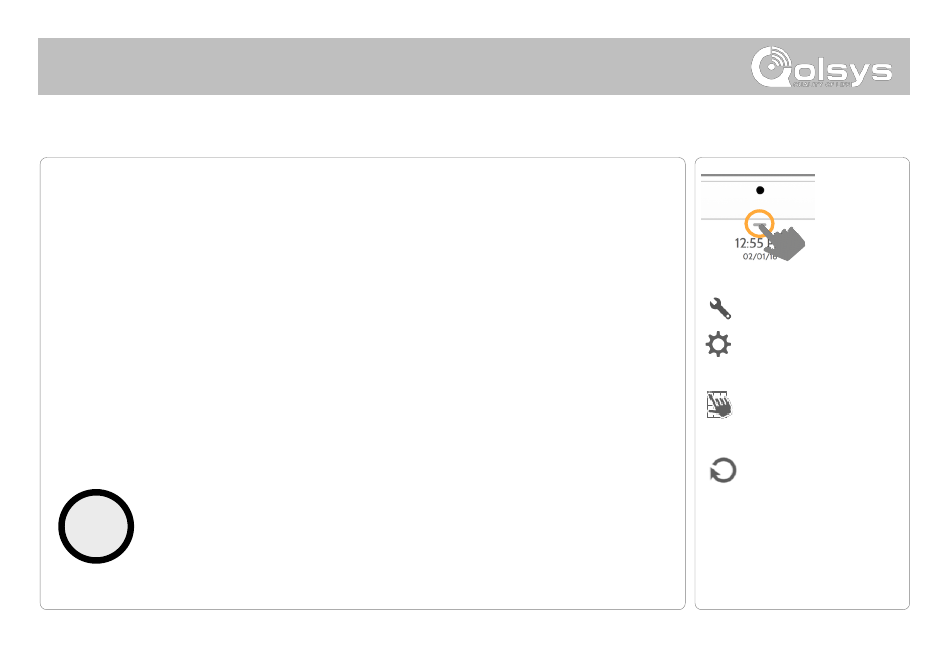950x659 pixels.
Task: Tap the small black camera dot
Action: click(760, 190)
